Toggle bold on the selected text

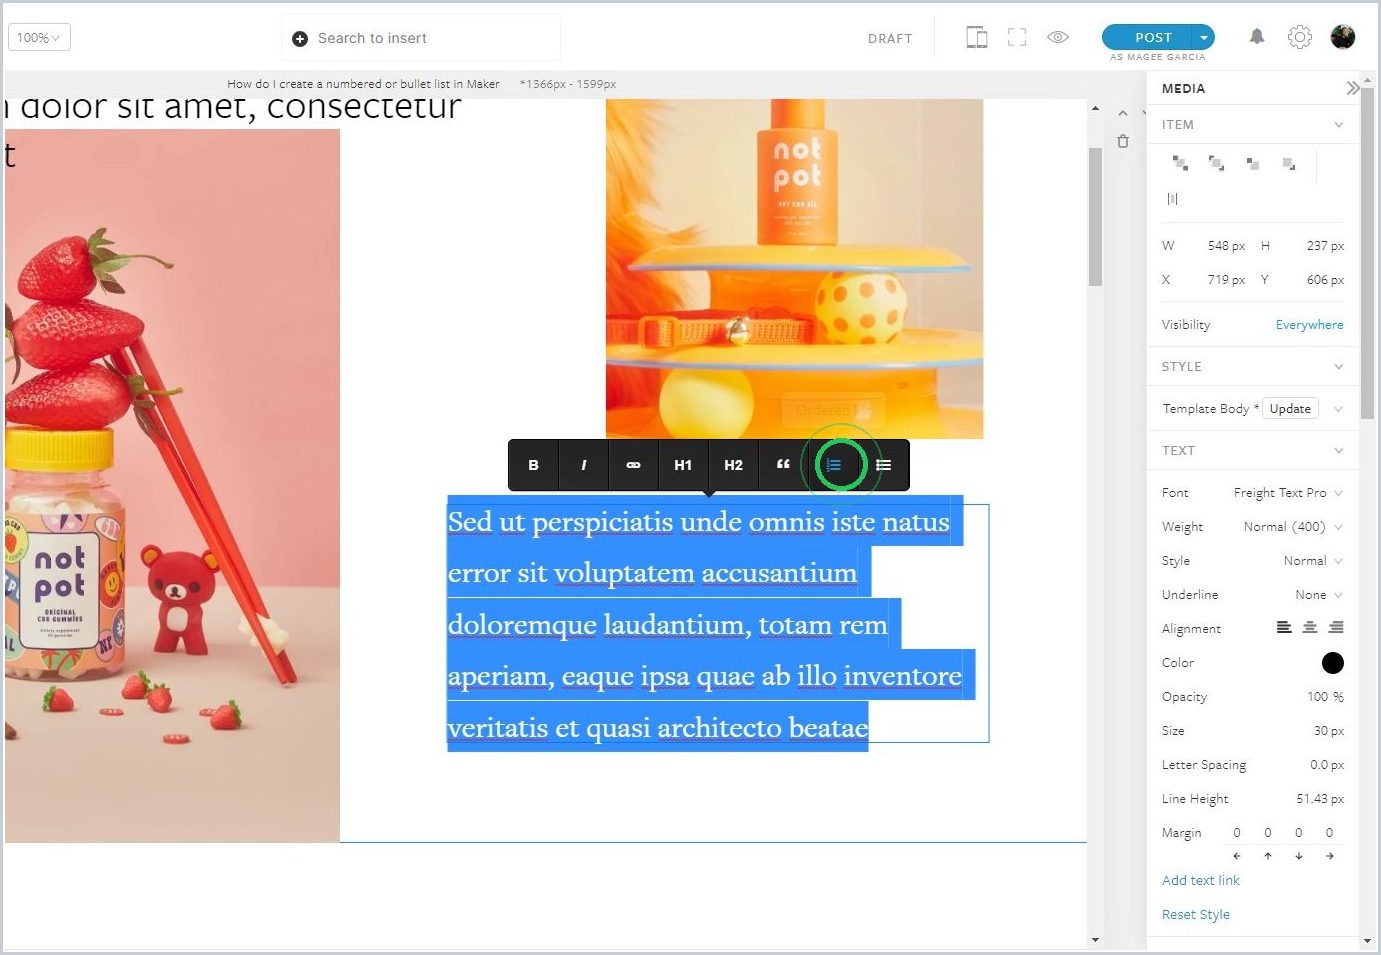tap(533, 465)
